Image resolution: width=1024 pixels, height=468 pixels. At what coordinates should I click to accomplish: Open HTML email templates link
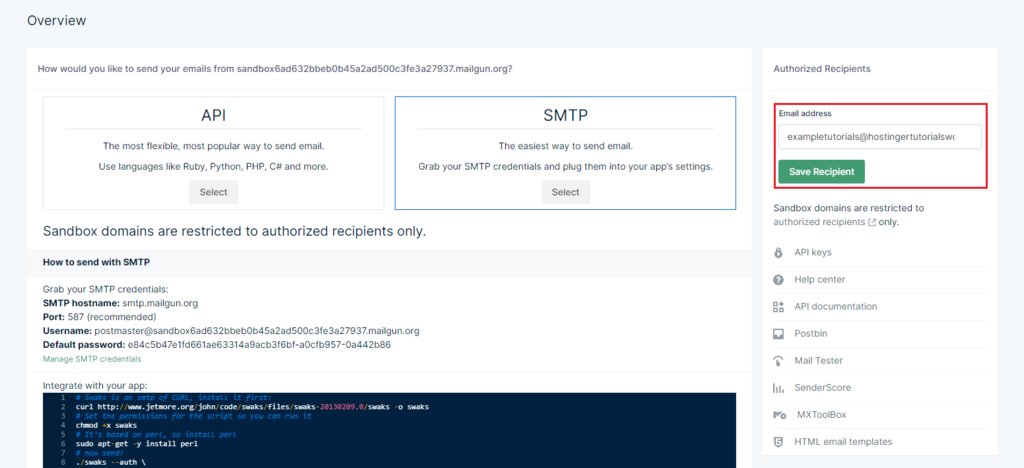[843, 442]
